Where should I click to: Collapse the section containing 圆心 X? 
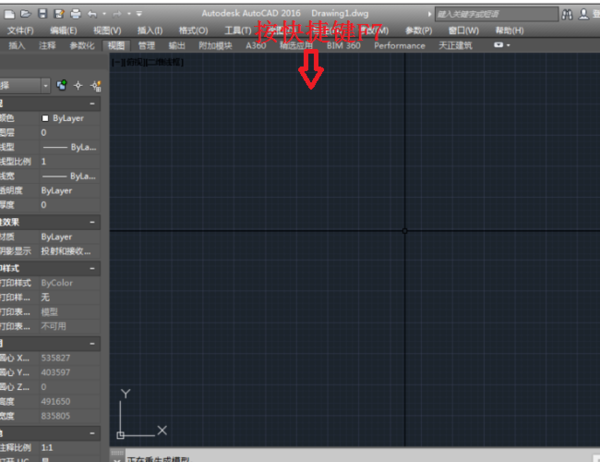pyautogui.click(x=92, y=344)
